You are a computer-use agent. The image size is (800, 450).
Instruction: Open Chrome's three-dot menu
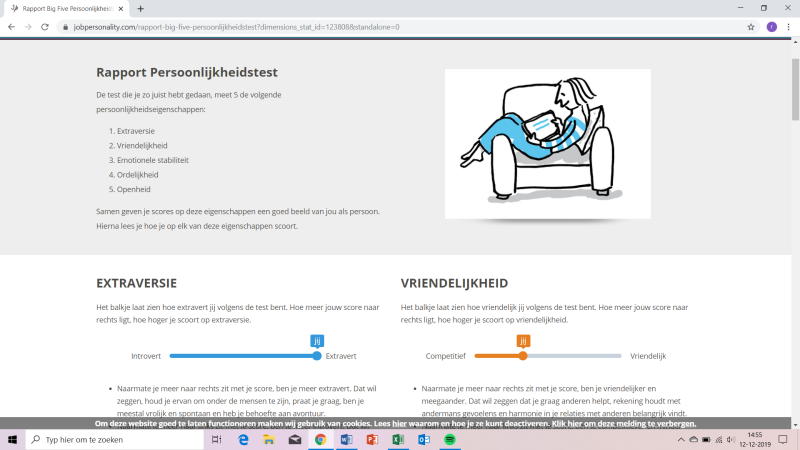[789, 27]
